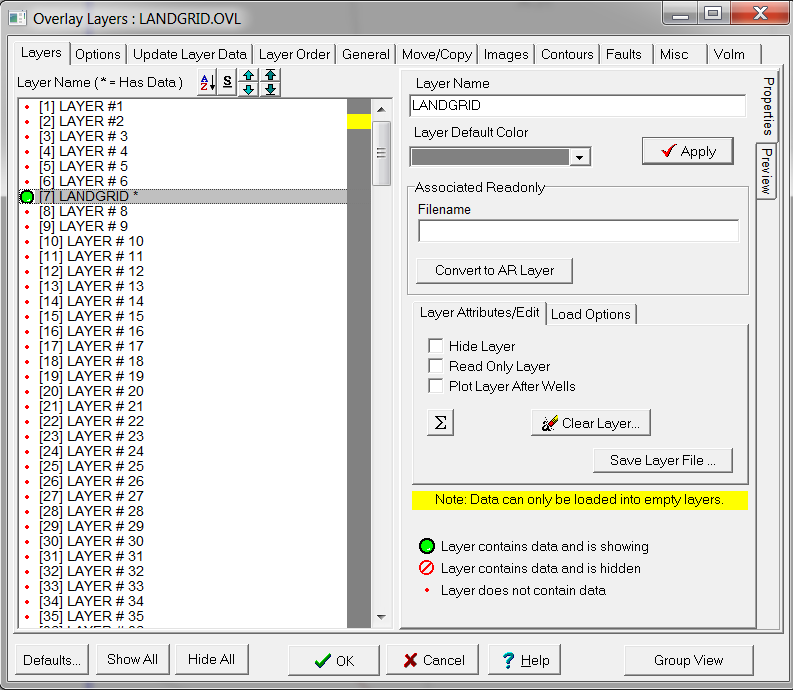The width and height of the screenshot is (793, 690).
Task: Click the Apply button
Action: 688,151
